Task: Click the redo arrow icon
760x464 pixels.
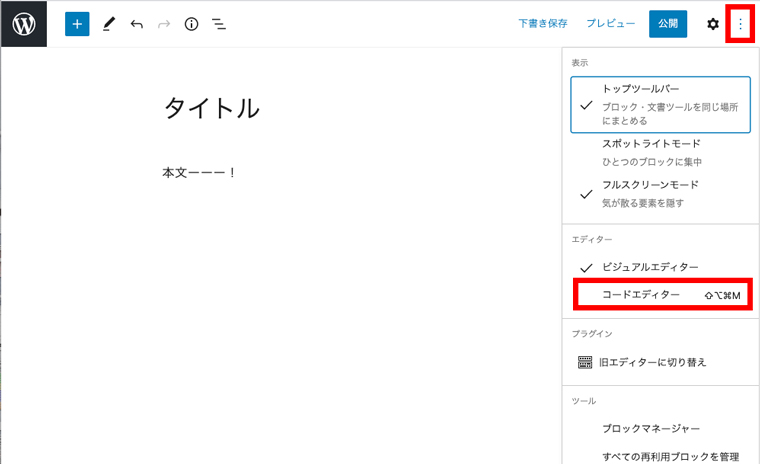Action: pos(164,24)
